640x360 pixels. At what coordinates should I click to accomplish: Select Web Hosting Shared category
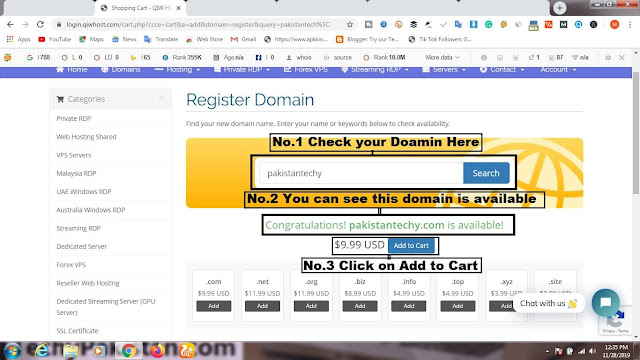pos(87,137)
